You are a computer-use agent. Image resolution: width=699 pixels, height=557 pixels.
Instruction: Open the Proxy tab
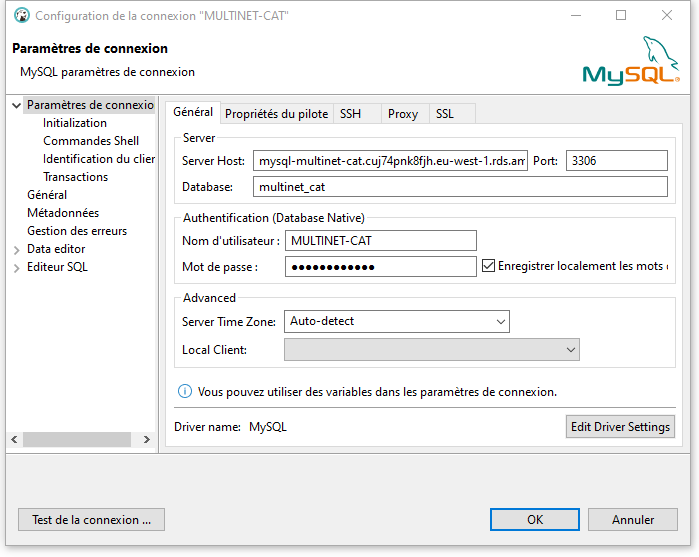403,114
